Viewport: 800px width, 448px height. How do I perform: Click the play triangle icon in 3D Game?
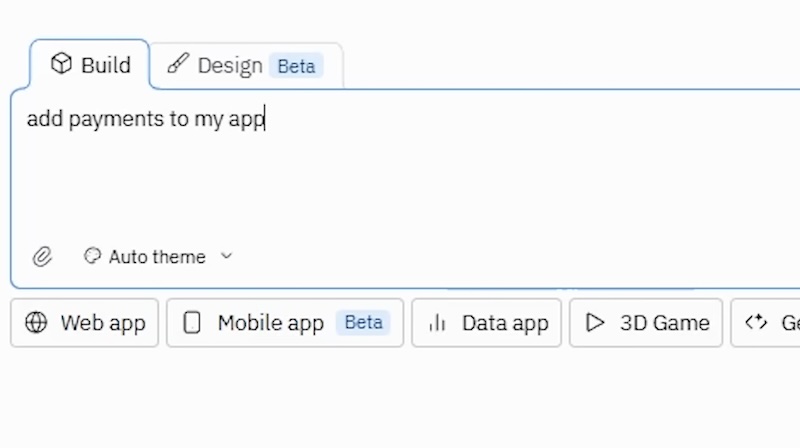(596, 323)
